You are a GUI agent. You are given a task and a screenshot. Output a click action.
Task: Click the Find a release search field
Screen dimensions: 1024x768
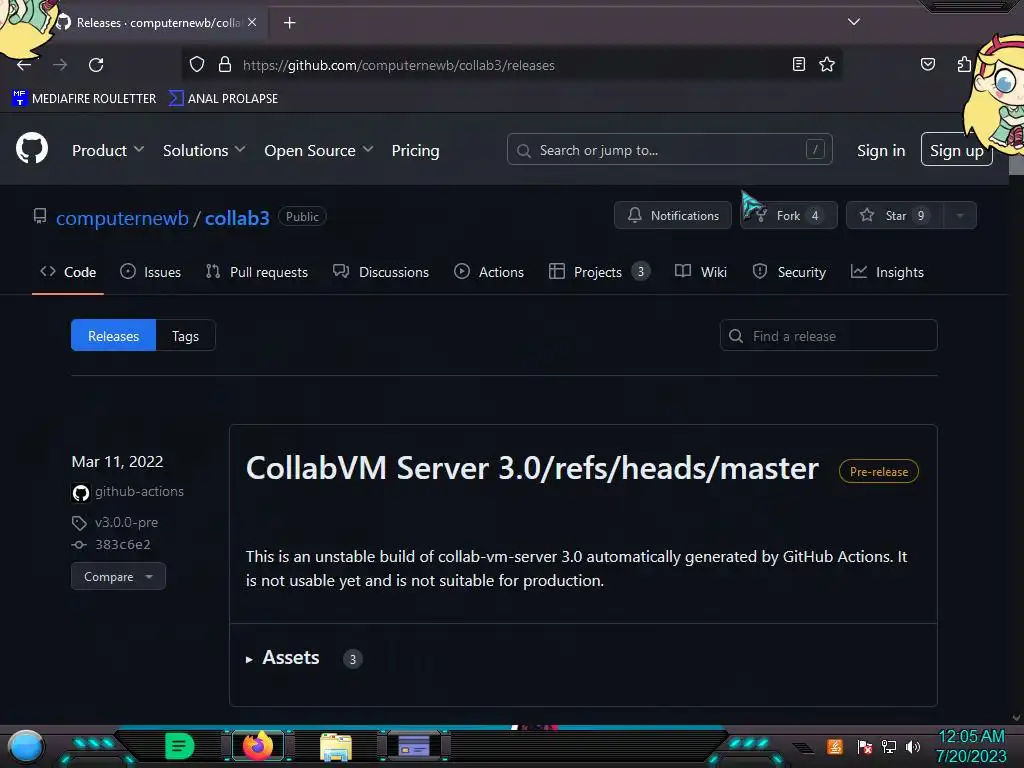pos(828,336)
